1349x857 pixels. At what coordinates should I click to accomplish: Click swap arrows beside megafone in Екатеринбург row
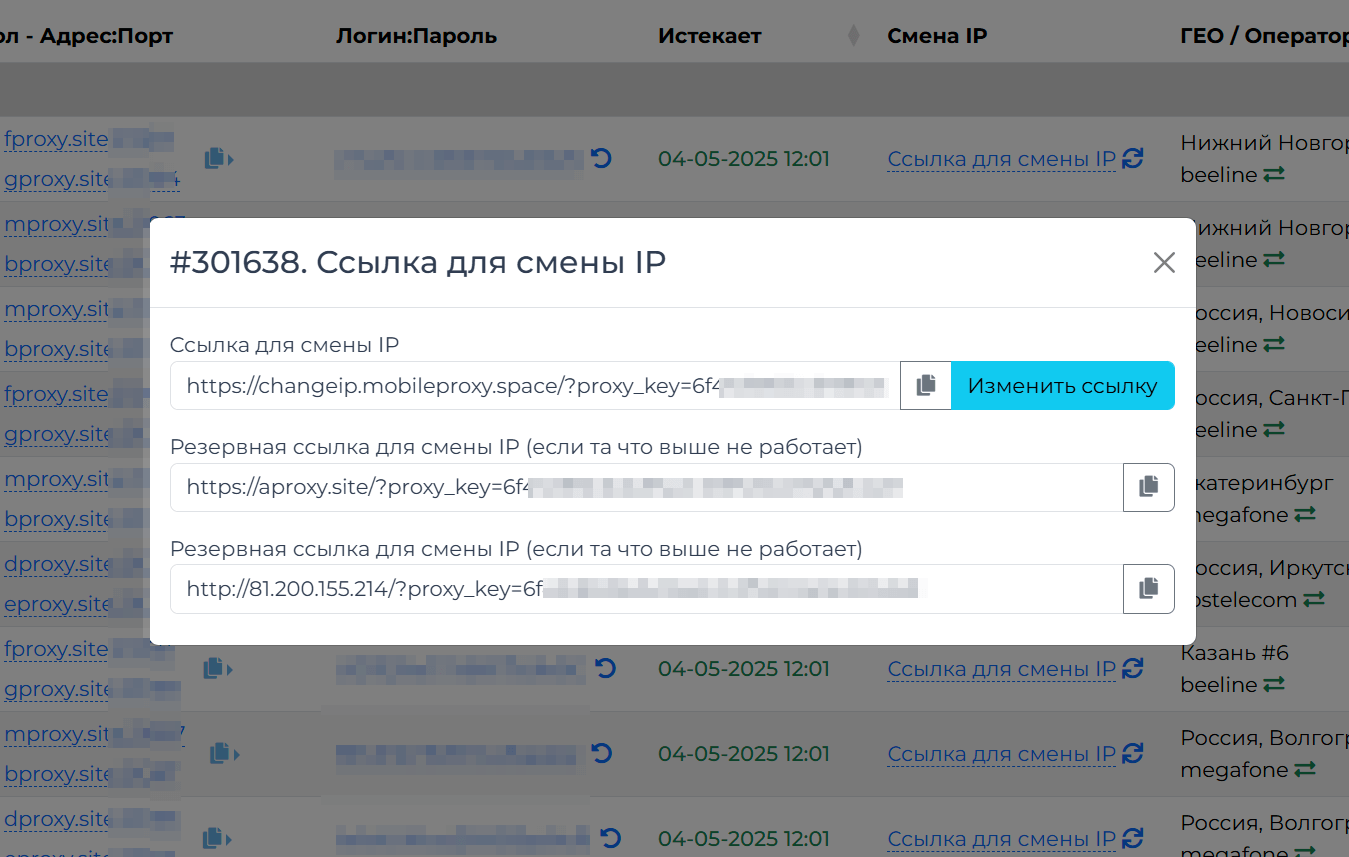pos(1305,515)
